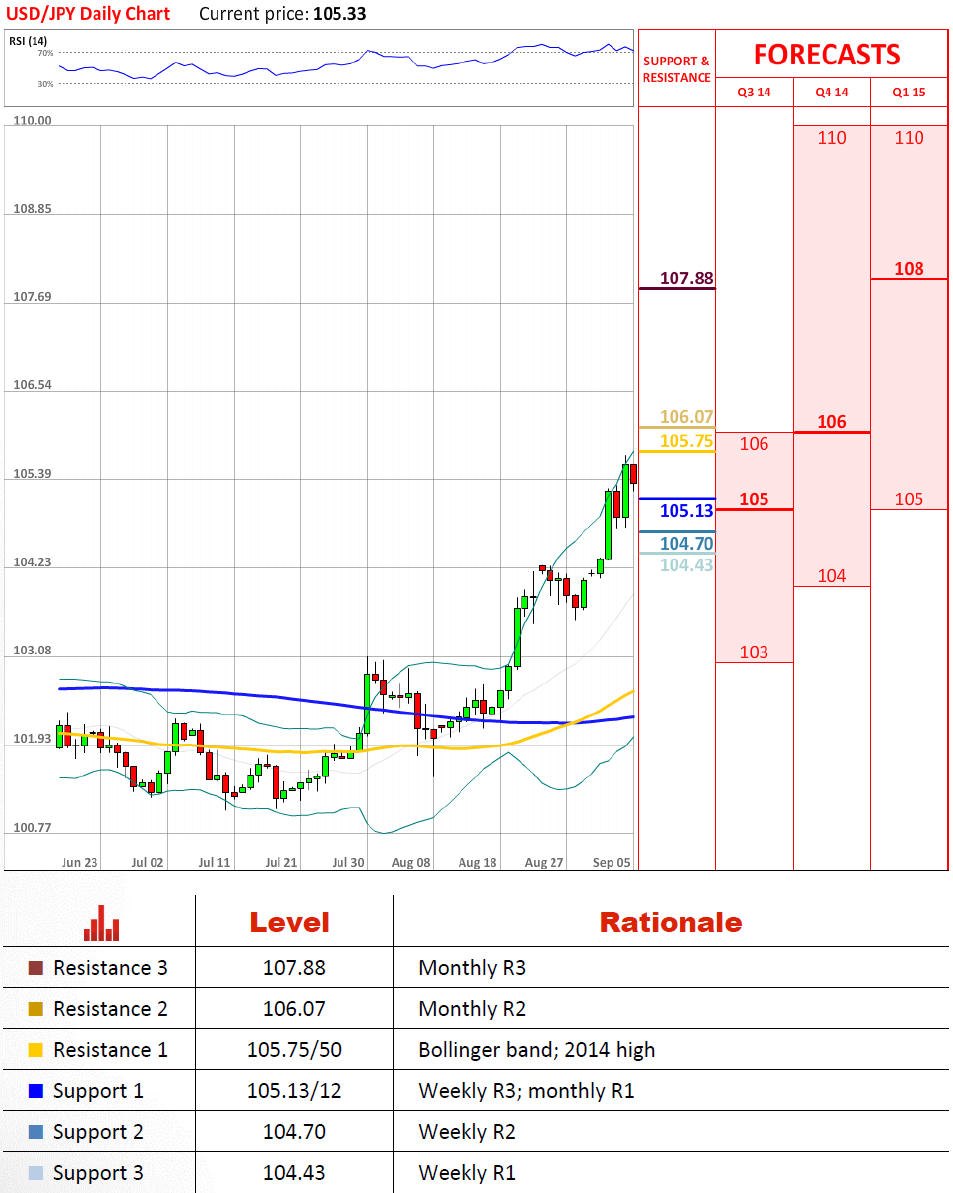
Task: Click the 107.88 resistance level label
Action: tap(686, 278)
